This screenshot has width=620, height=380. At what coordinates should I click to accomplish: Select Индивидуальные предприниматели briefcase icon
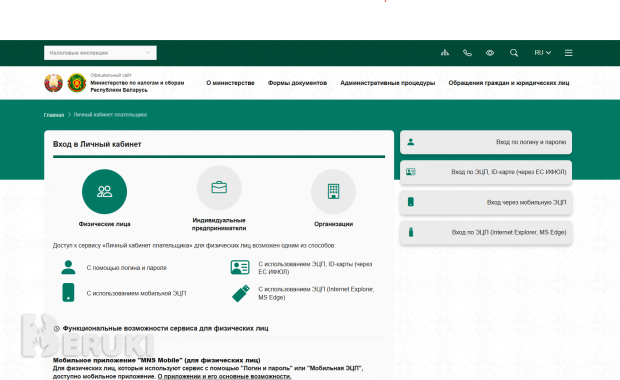pyautogui.click(x=219, y=188)
